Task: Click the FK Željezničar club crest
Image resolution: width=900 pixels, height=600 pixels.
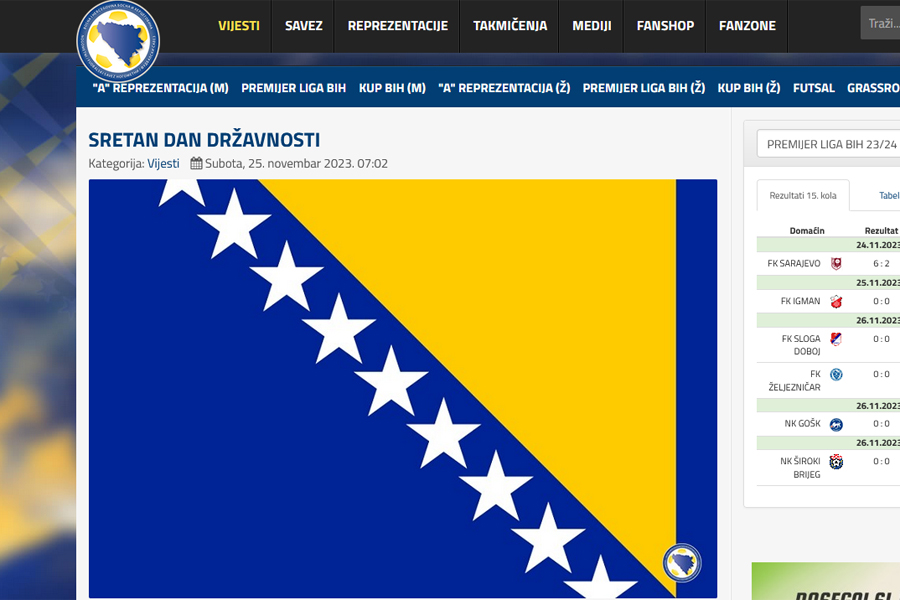Action: pyautogui.click(x=836, y=374)
